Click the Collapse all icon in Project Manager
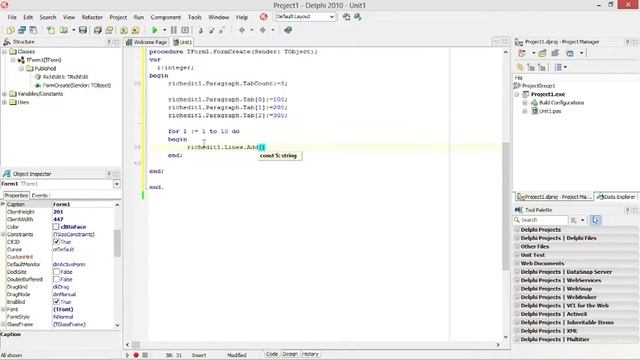The height and width of the screenshot is (360, 640). click(542, 67)
